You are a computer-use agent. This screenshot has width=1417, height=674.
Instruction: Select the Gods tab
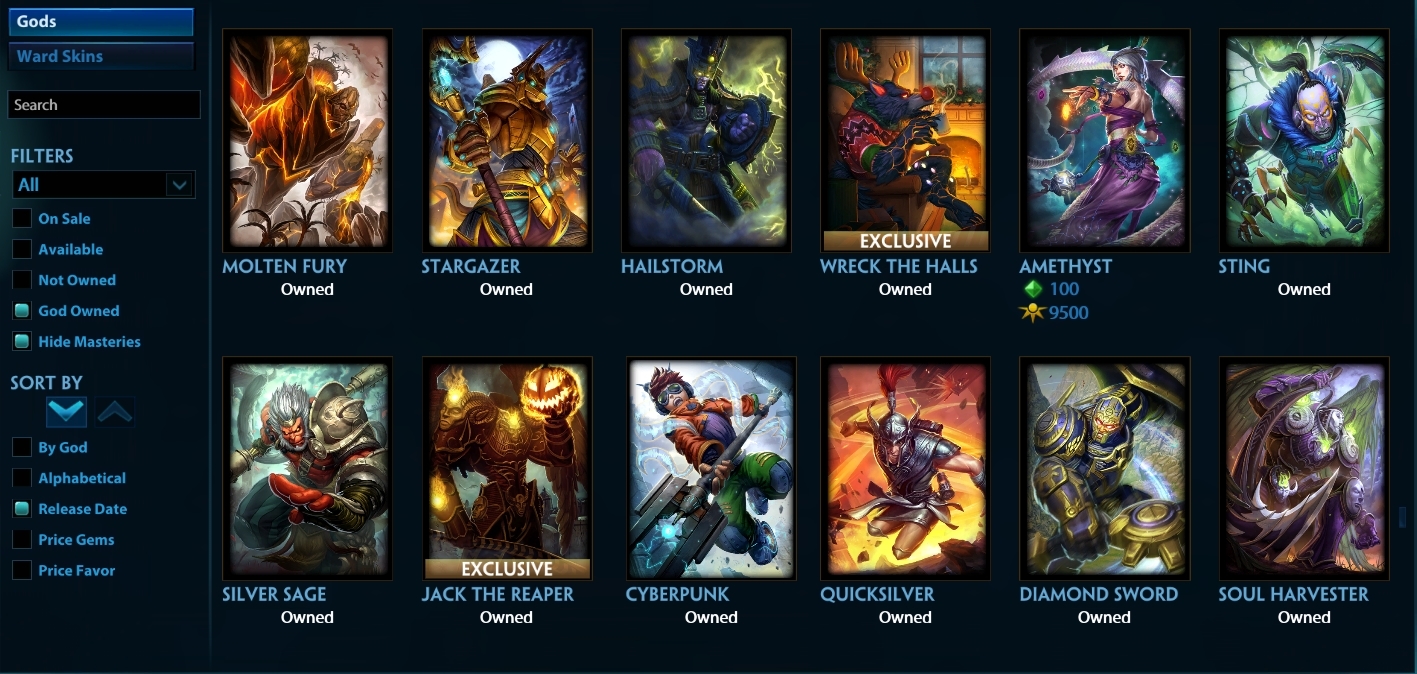click(x=101, y=22)
